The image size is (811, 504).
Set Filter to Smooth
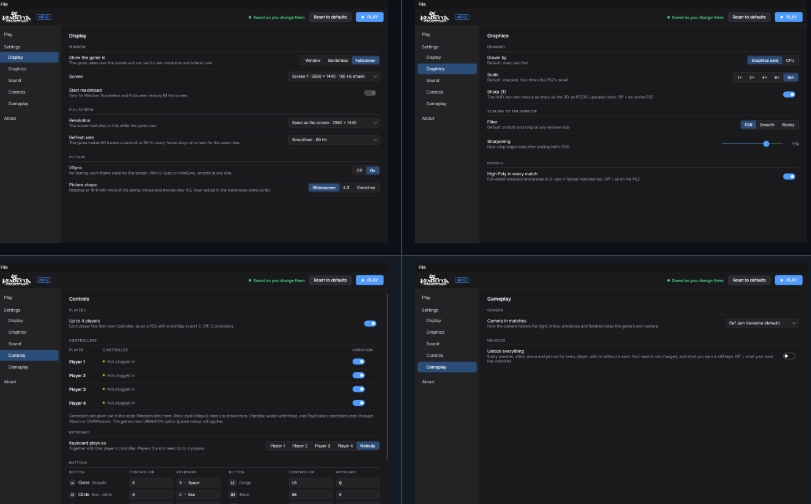[767, 125]
